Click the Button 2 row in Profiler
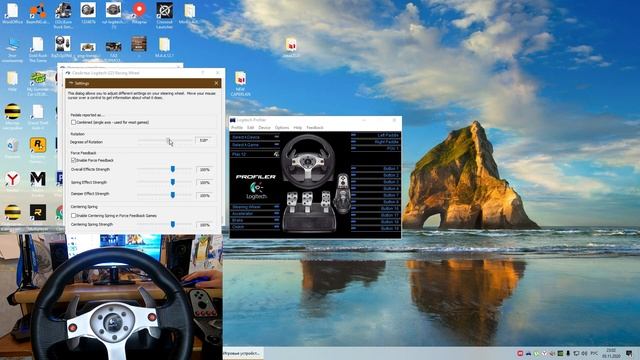 coord(375,175)
